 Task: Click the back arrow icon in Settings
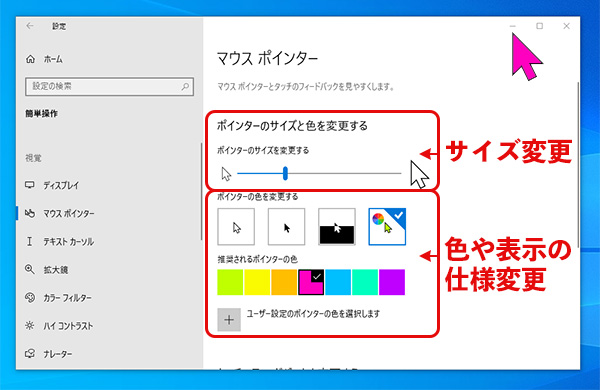[30, 26]
